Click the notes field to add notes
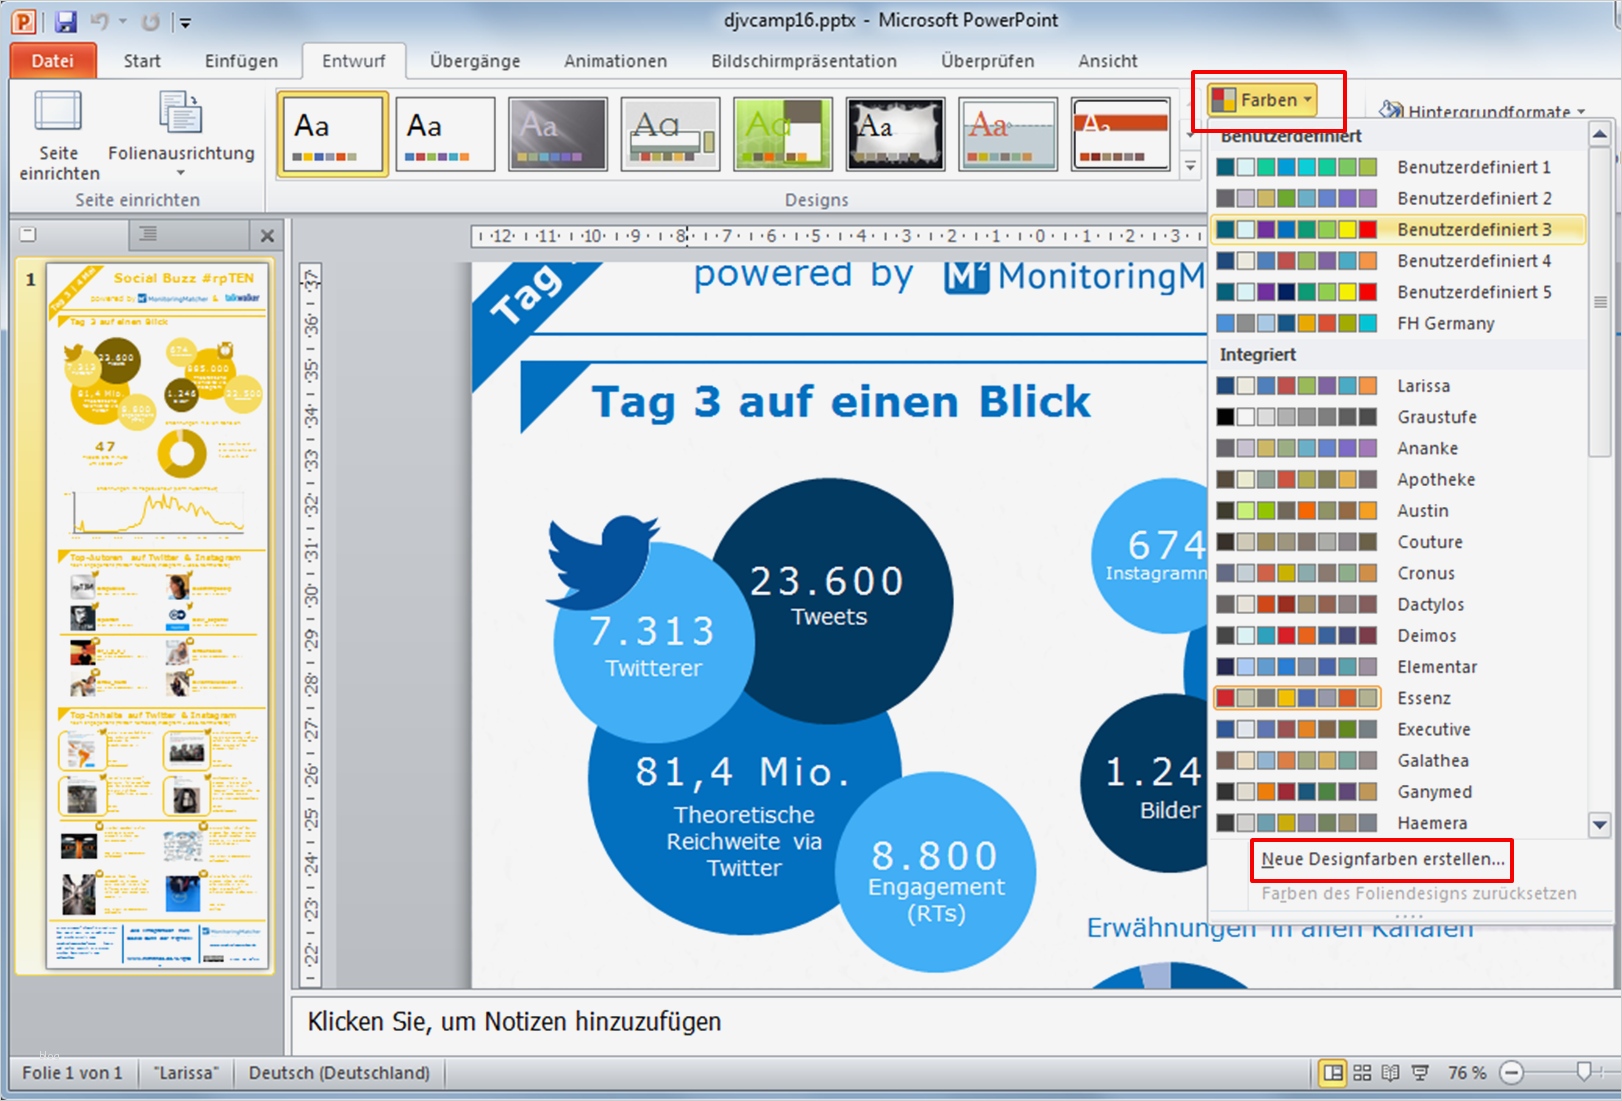This screenshot has width=1622, height=1101. [x=954, y=1022]
